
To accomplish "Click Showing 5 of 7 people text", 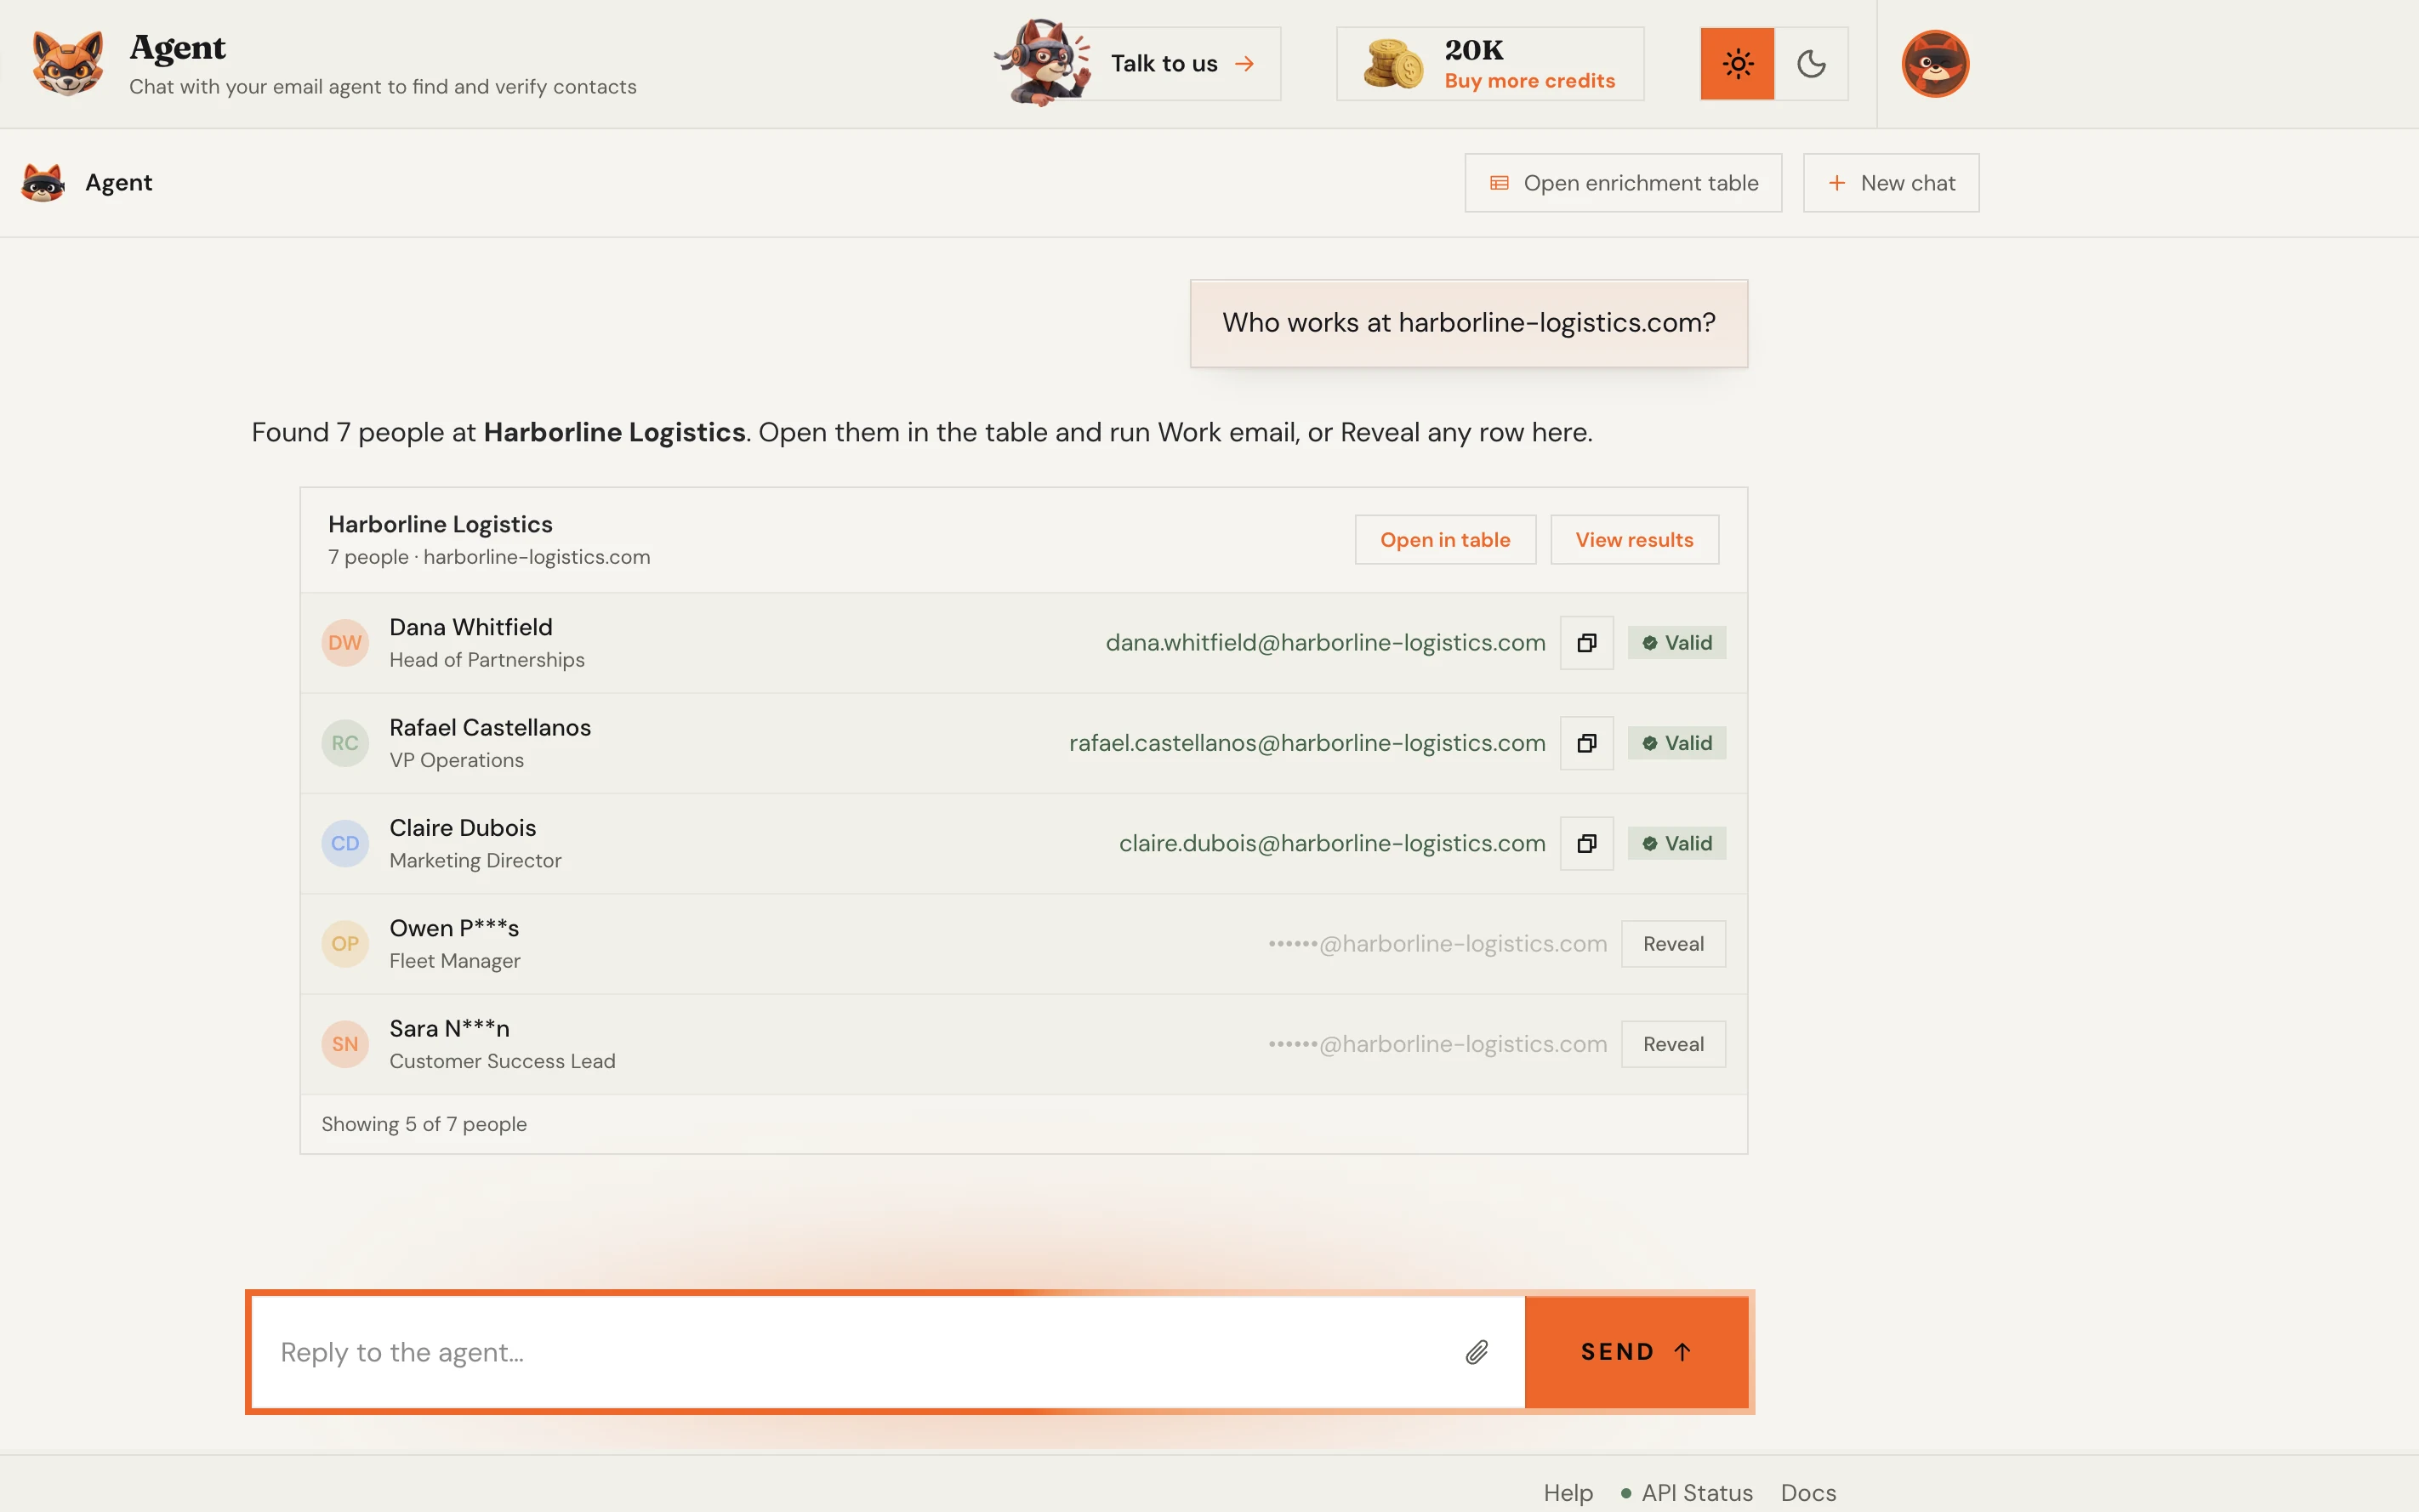I will tap(424, 1124).
